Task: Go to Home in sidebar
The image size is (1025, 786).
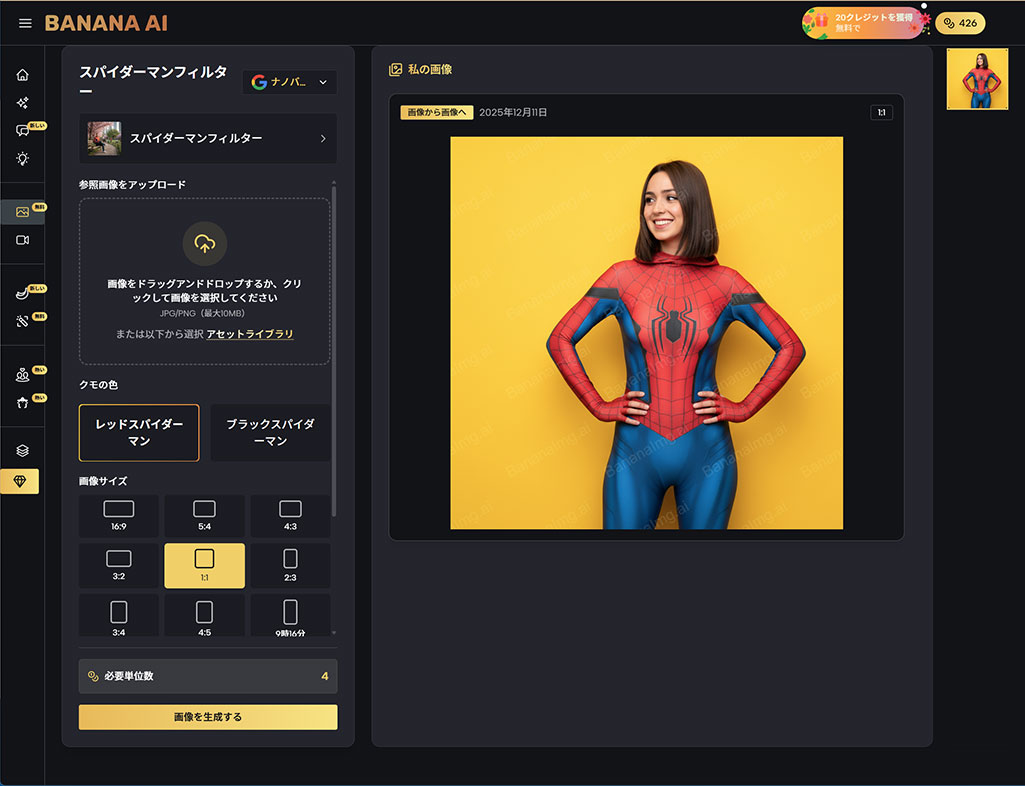Action: (23, 75)
